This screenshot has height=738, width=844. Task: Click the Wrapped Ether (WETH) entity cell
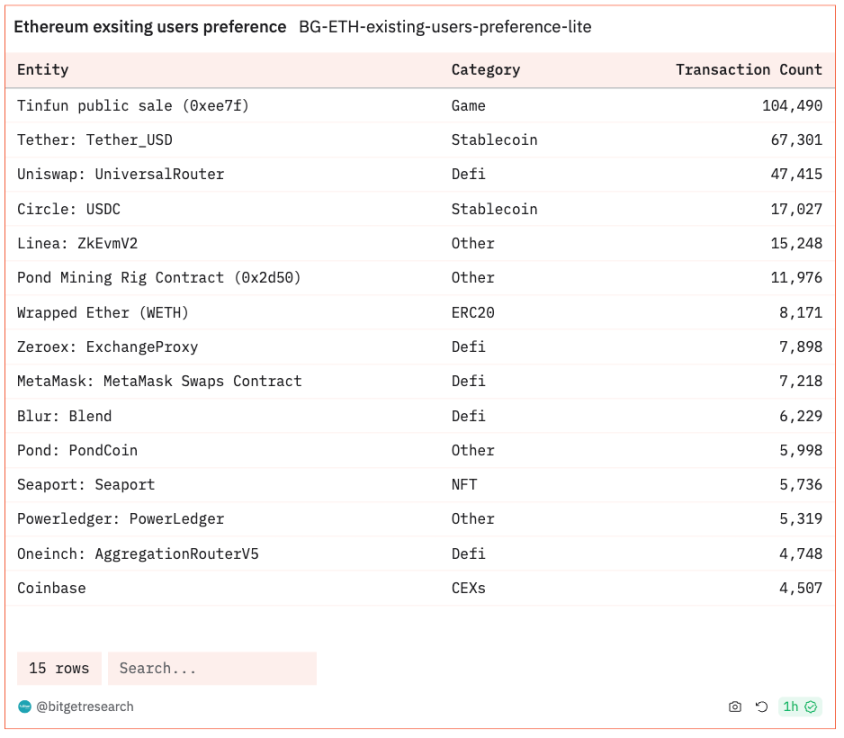point(103,312)
